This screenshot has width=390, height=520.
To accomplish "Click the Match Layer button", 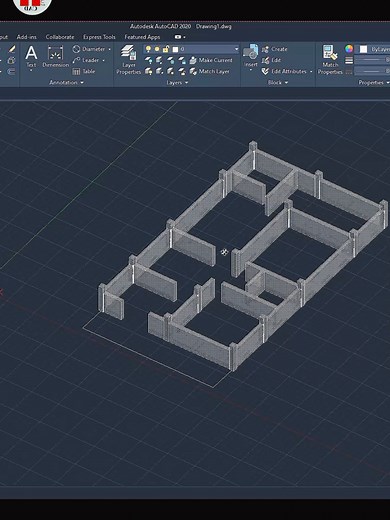I will point(210,71).
